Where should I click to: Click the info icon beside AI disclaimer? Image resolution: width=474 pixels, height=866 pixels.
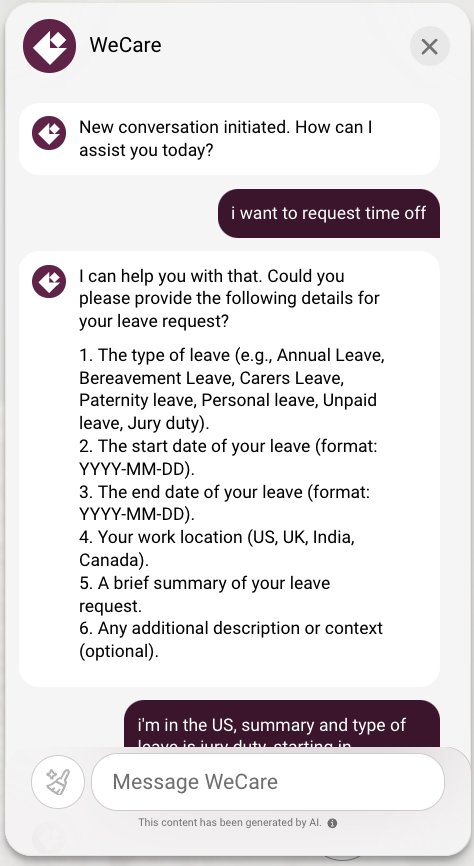click(x=332, y=823)
